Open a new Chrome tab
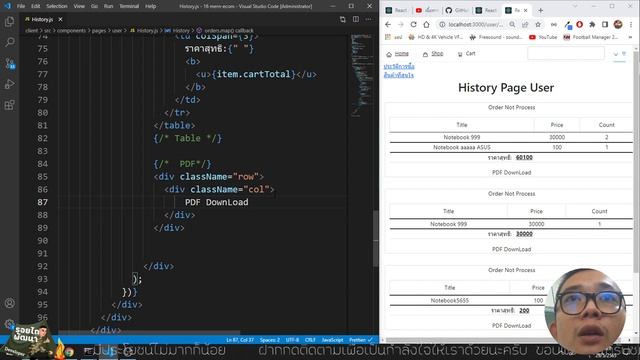 540,10
